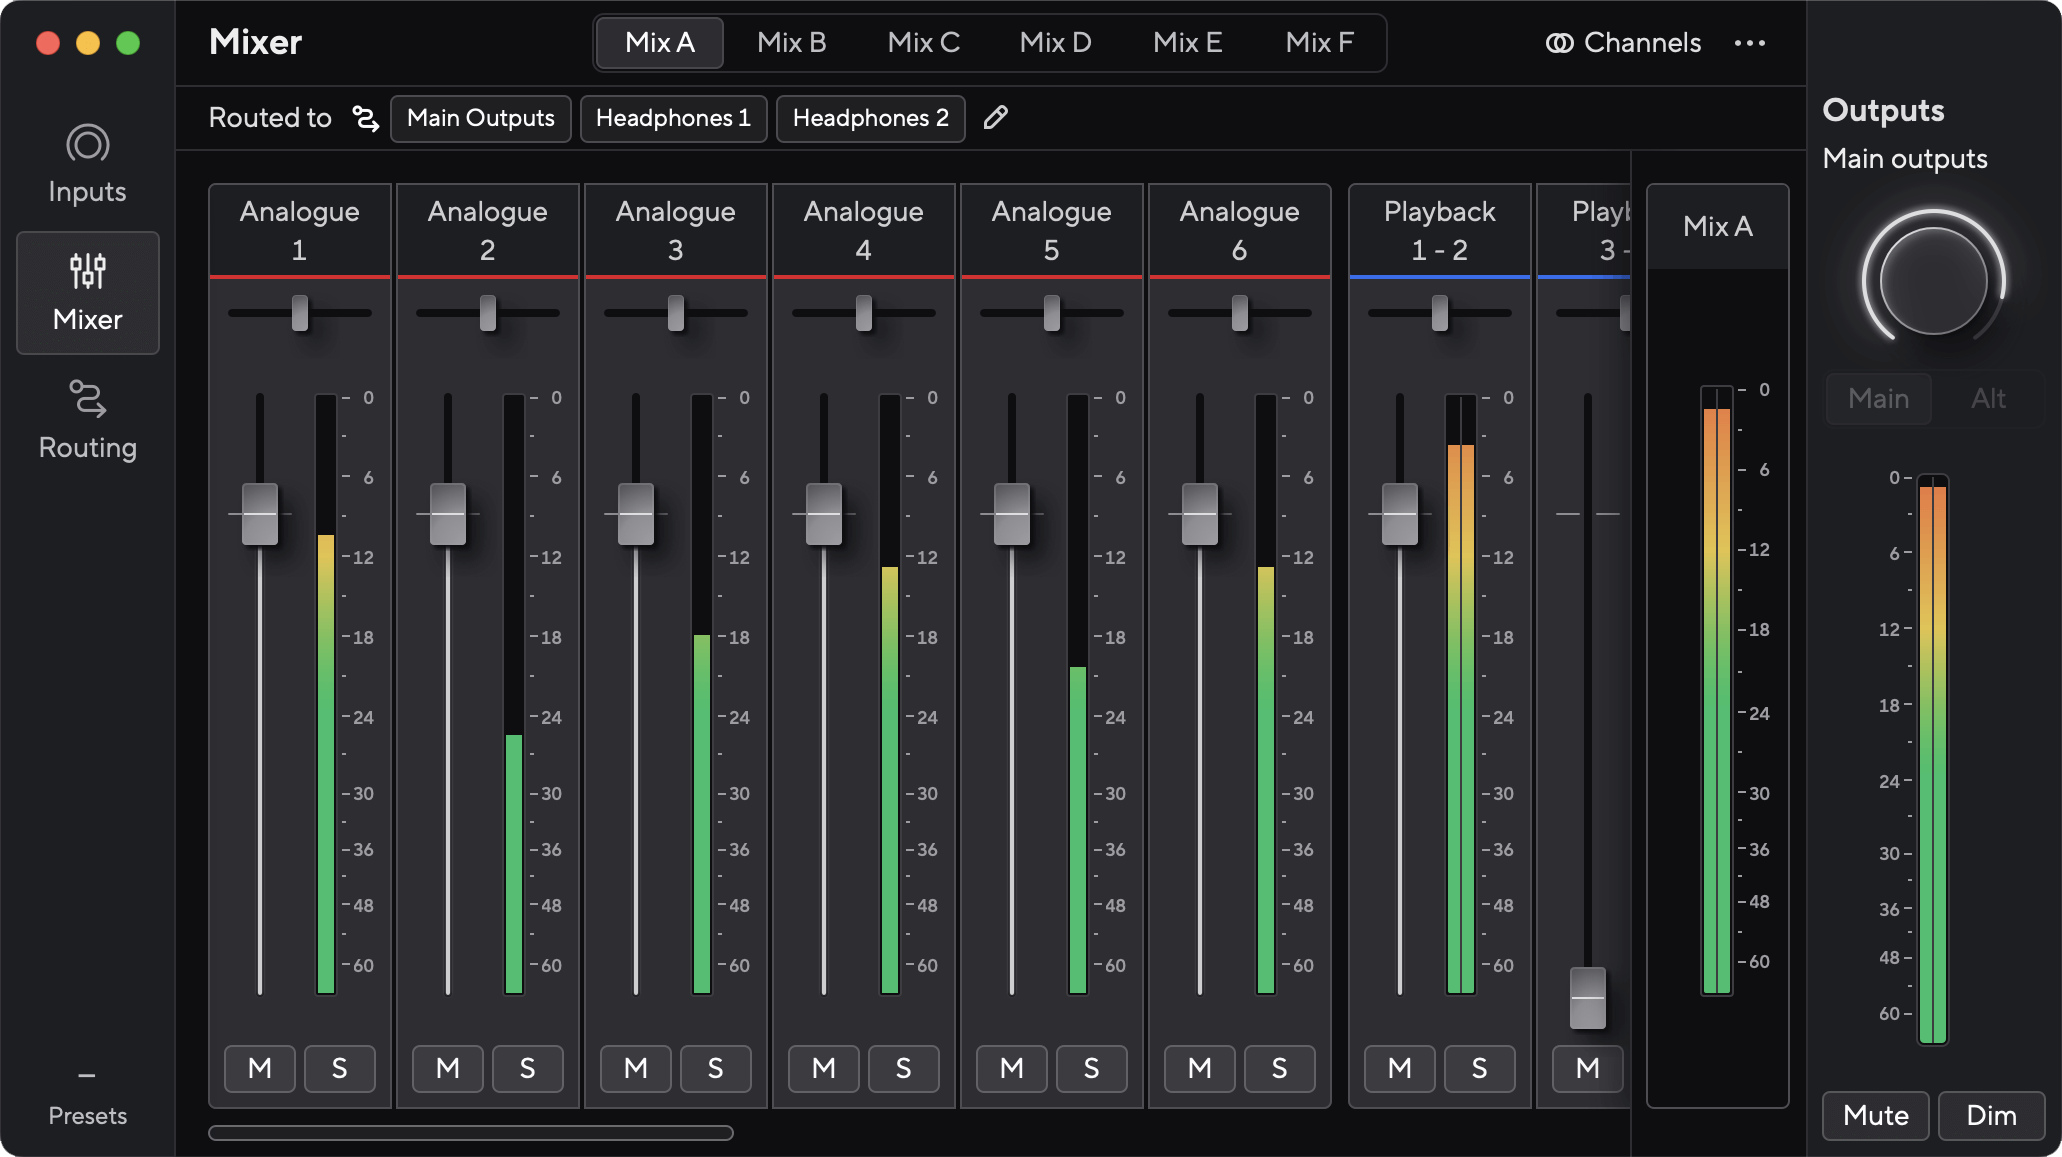Switch to Mix F tab

coord(1319,43)
